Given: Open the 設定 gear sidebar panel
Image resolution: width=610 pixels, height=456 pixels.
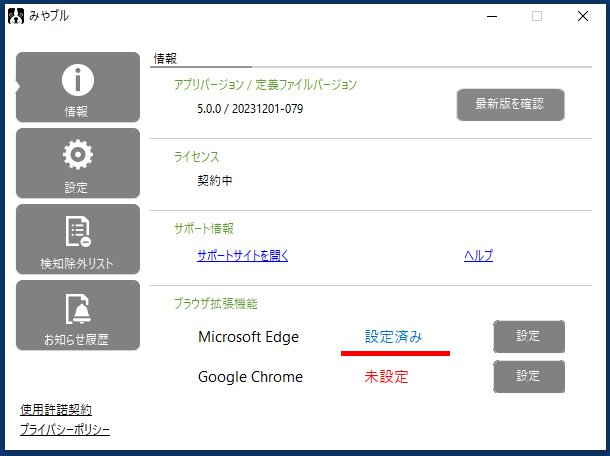Looking at the screenshot, I should click(x=78, y=163).
